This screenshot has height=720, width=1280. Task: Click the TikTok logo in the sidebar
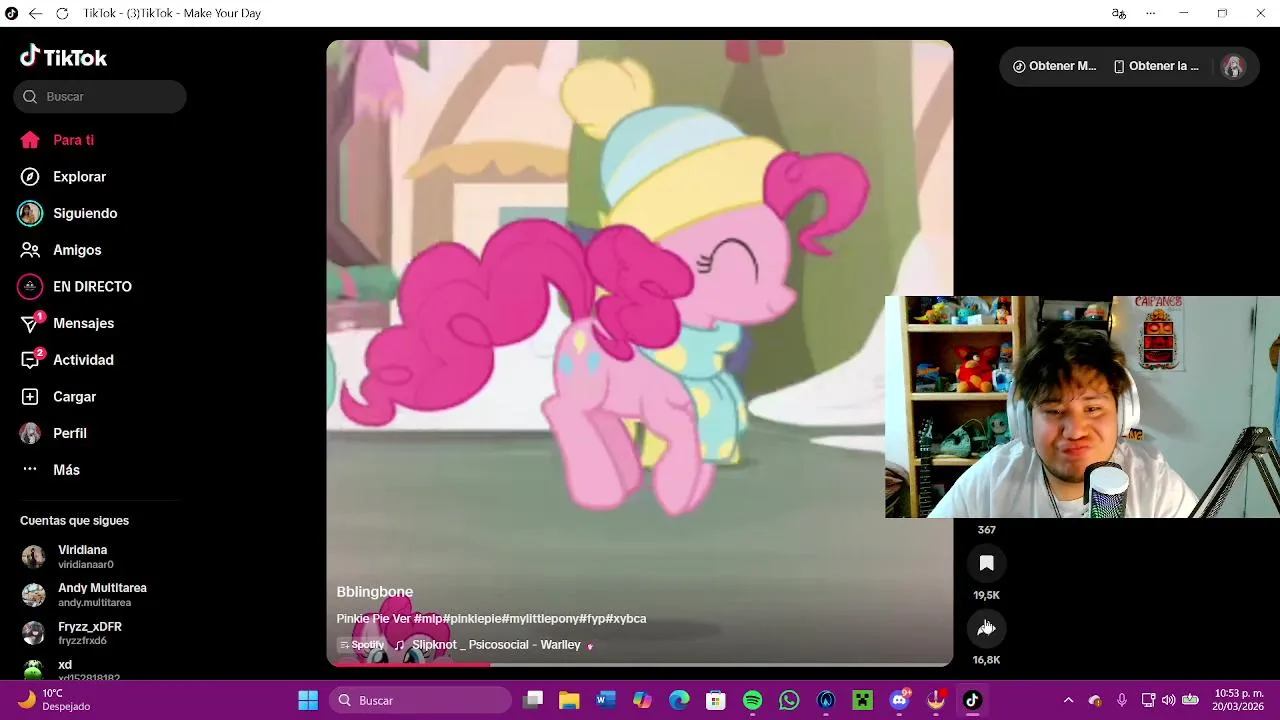click(63, 57)
